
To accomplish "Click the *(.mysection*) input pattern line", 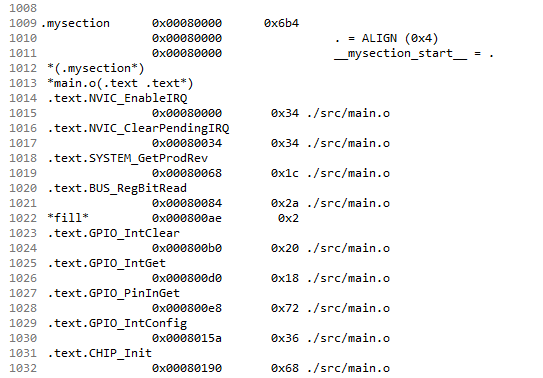I will click(96, 68).
